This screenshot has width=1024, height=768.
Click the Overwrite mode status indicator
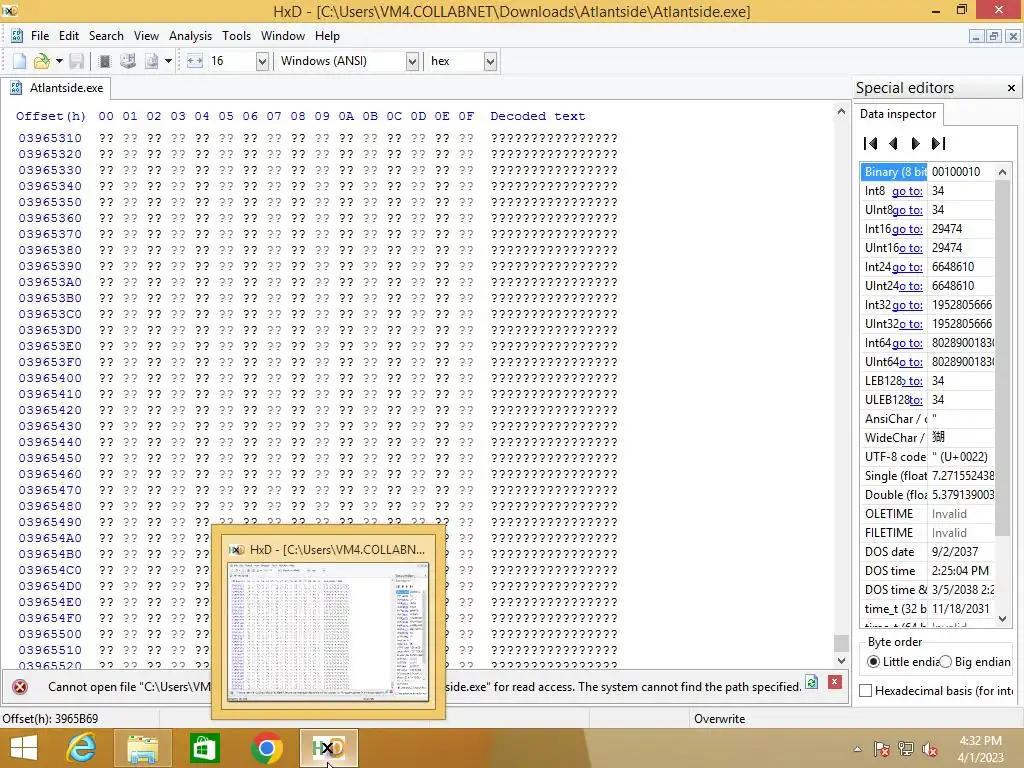719,718
